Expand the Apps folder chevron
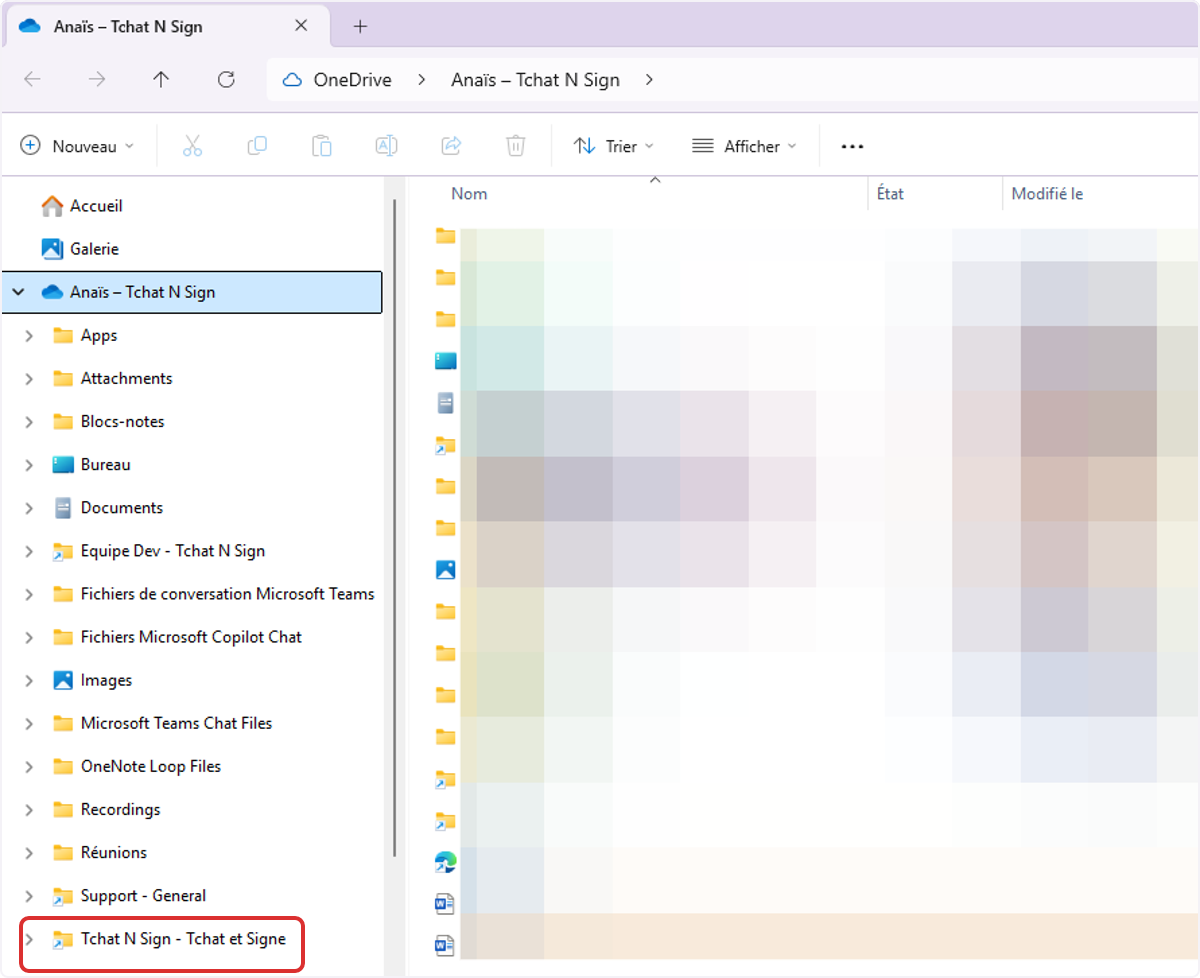 [30, 336]
